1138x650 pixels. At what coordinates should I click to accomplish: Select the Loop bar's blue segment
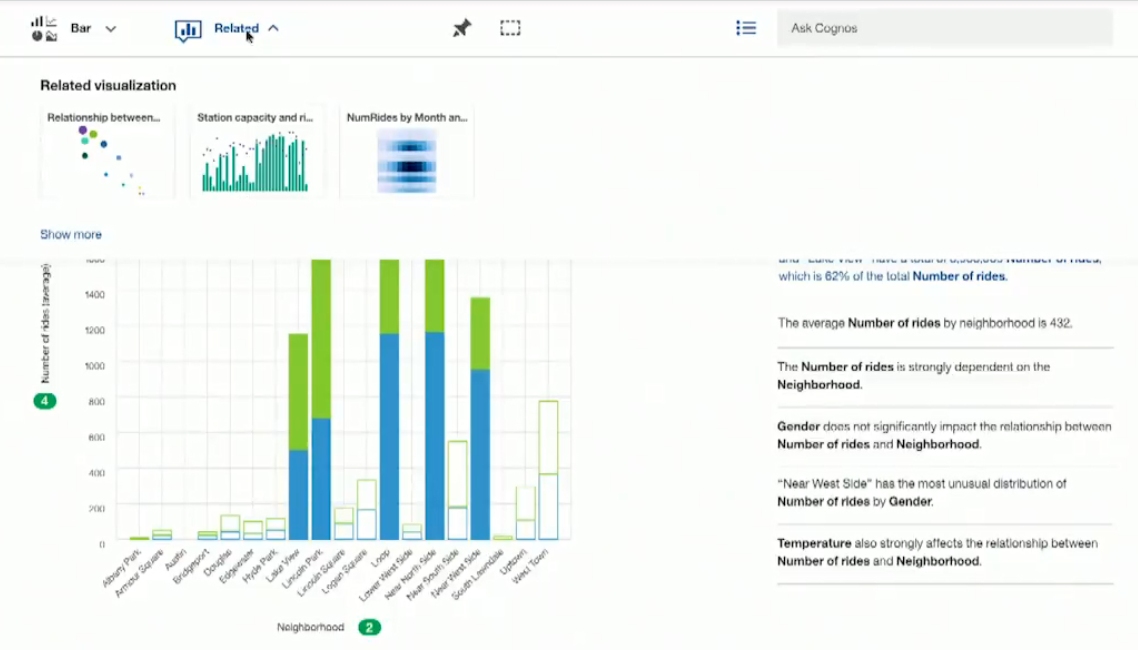coord(389,437)
